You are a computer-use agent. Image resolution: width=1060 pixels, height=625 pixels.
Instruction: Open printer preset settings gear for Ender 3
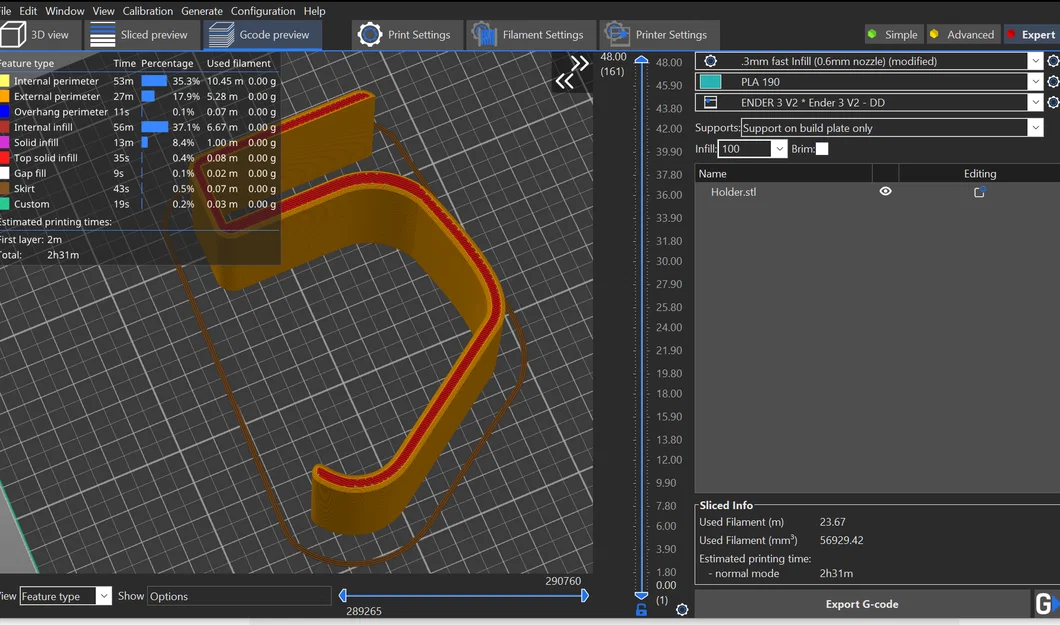(1053, 103)
